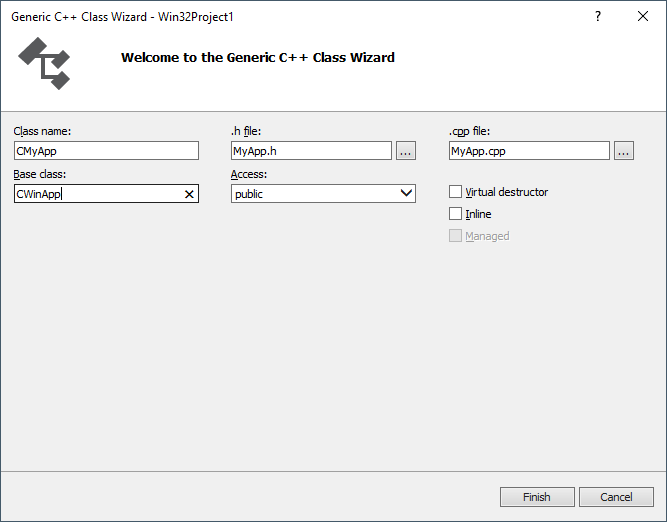Browse for the .cpp file location

click(x=624, y=151)
